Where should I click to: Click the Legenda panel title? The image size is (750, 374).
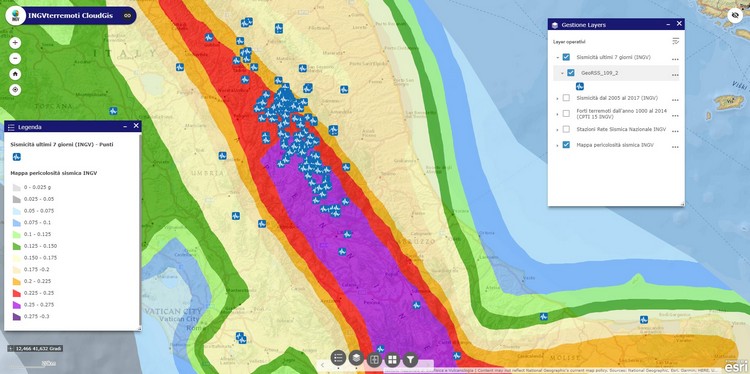coord(30,127)
